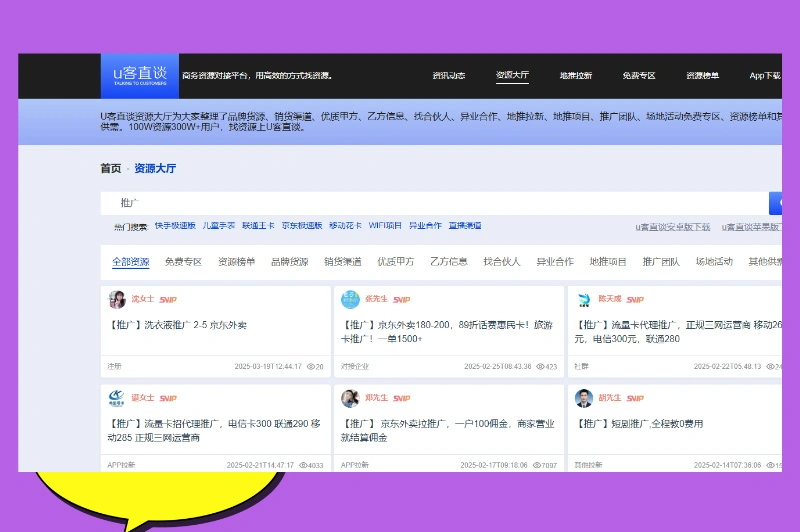Click the 首页 breadcrumb link
Image resolution: width=800 pixels, height=532 pixels.
[111, 168]
